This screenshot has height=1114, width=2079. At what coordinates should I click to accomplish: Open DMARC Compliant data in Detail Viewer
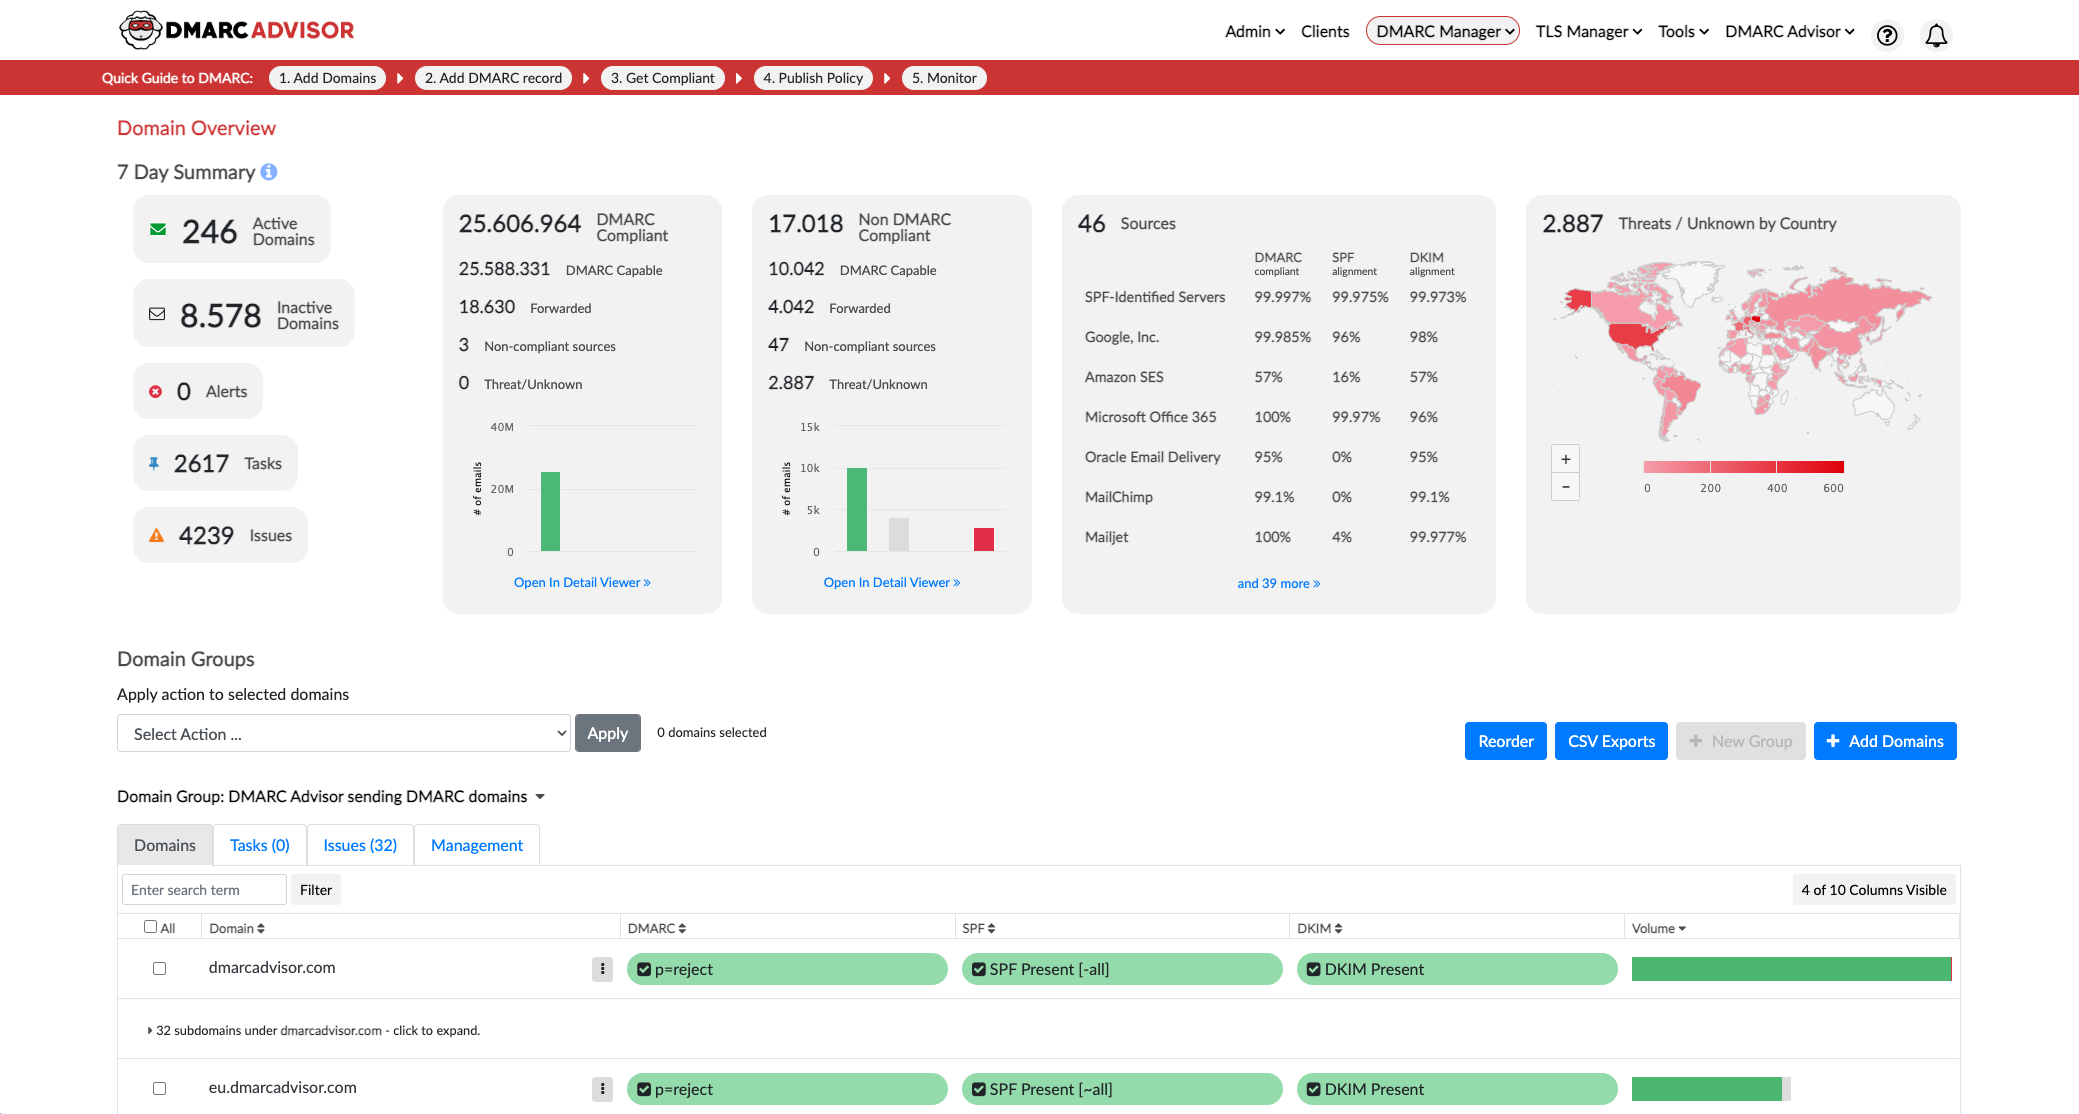click(581, 582)
